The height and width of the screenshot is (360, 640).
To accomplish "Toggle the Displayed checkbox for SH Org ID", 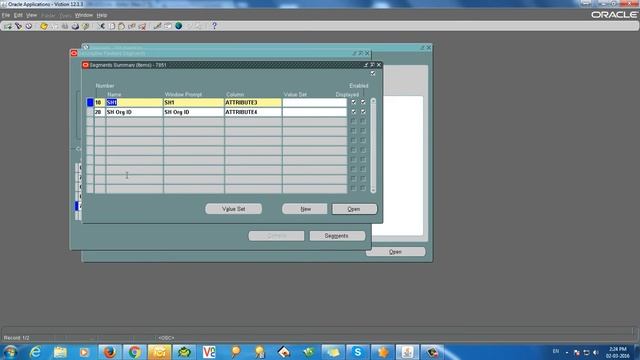I will (353, 111).
